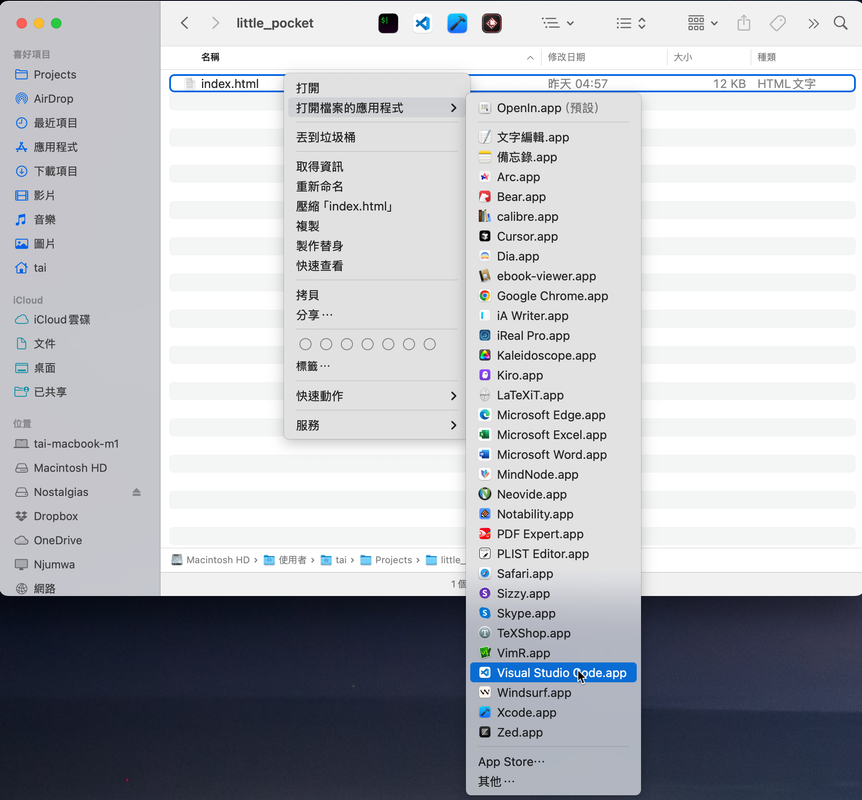Click 打開 in the context menu

(377, 88)
